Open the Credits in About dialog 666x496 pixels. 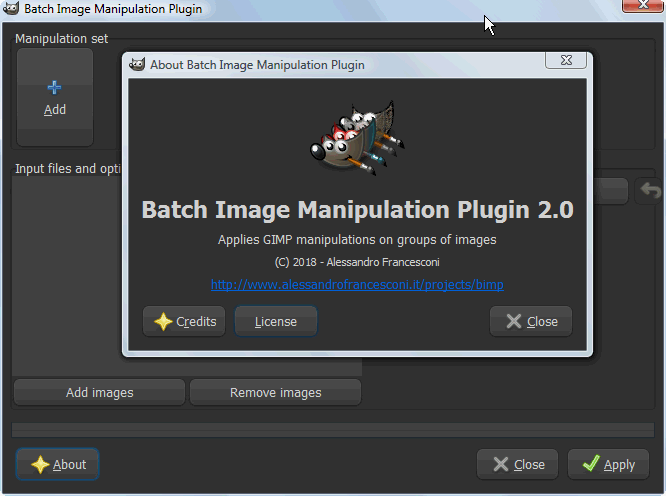184,321
